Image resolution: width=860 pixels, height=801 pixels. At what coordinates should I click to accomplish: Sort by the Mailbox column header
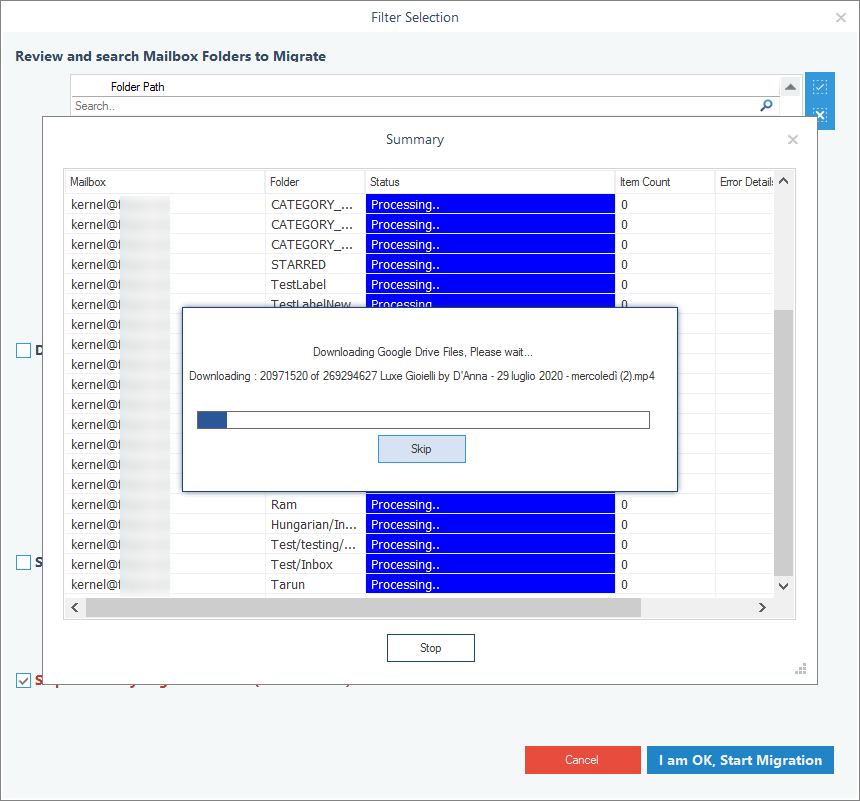click(x=165, y=182)
